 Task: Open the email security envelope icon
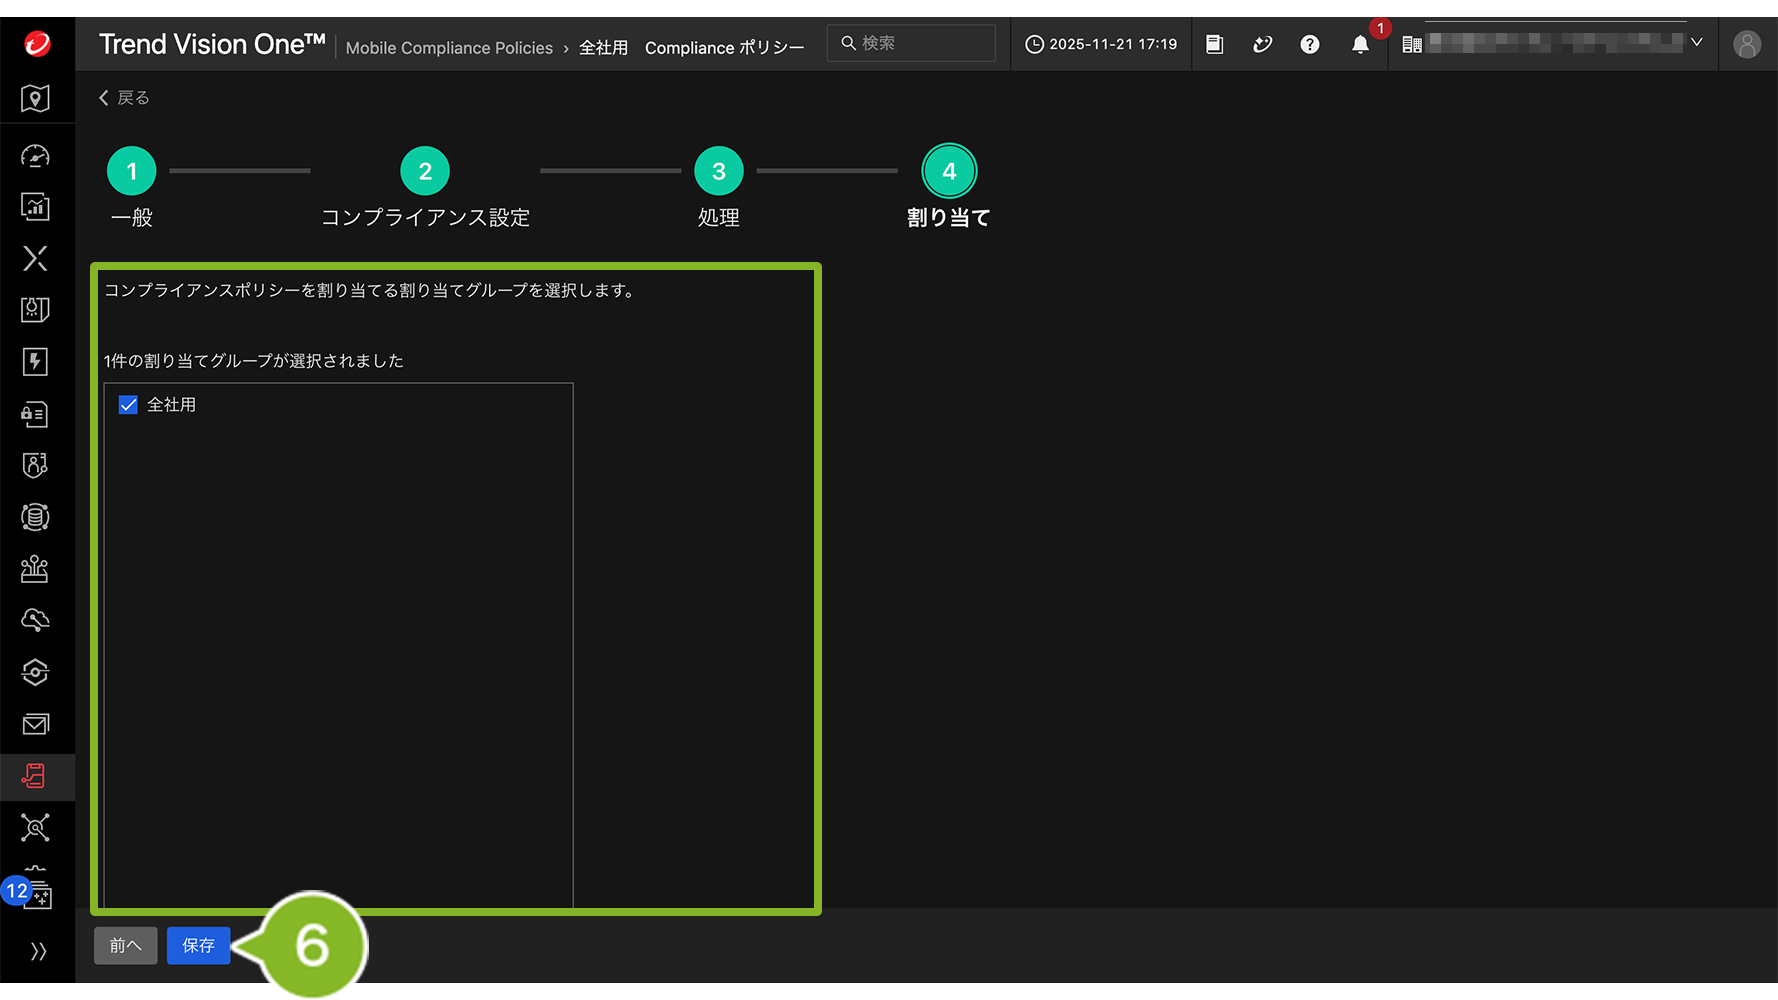36,724
